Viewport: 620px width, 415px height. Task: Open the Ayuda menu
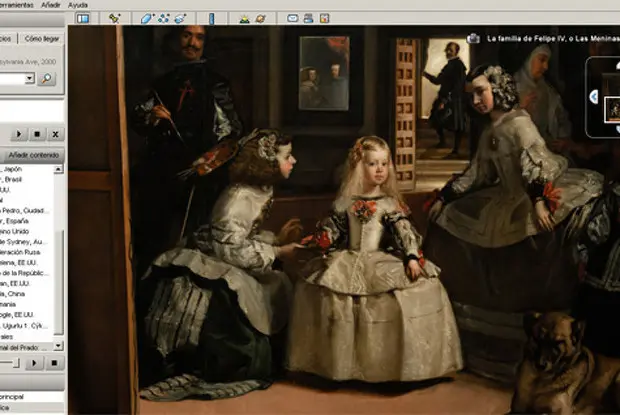click(78, 5)
